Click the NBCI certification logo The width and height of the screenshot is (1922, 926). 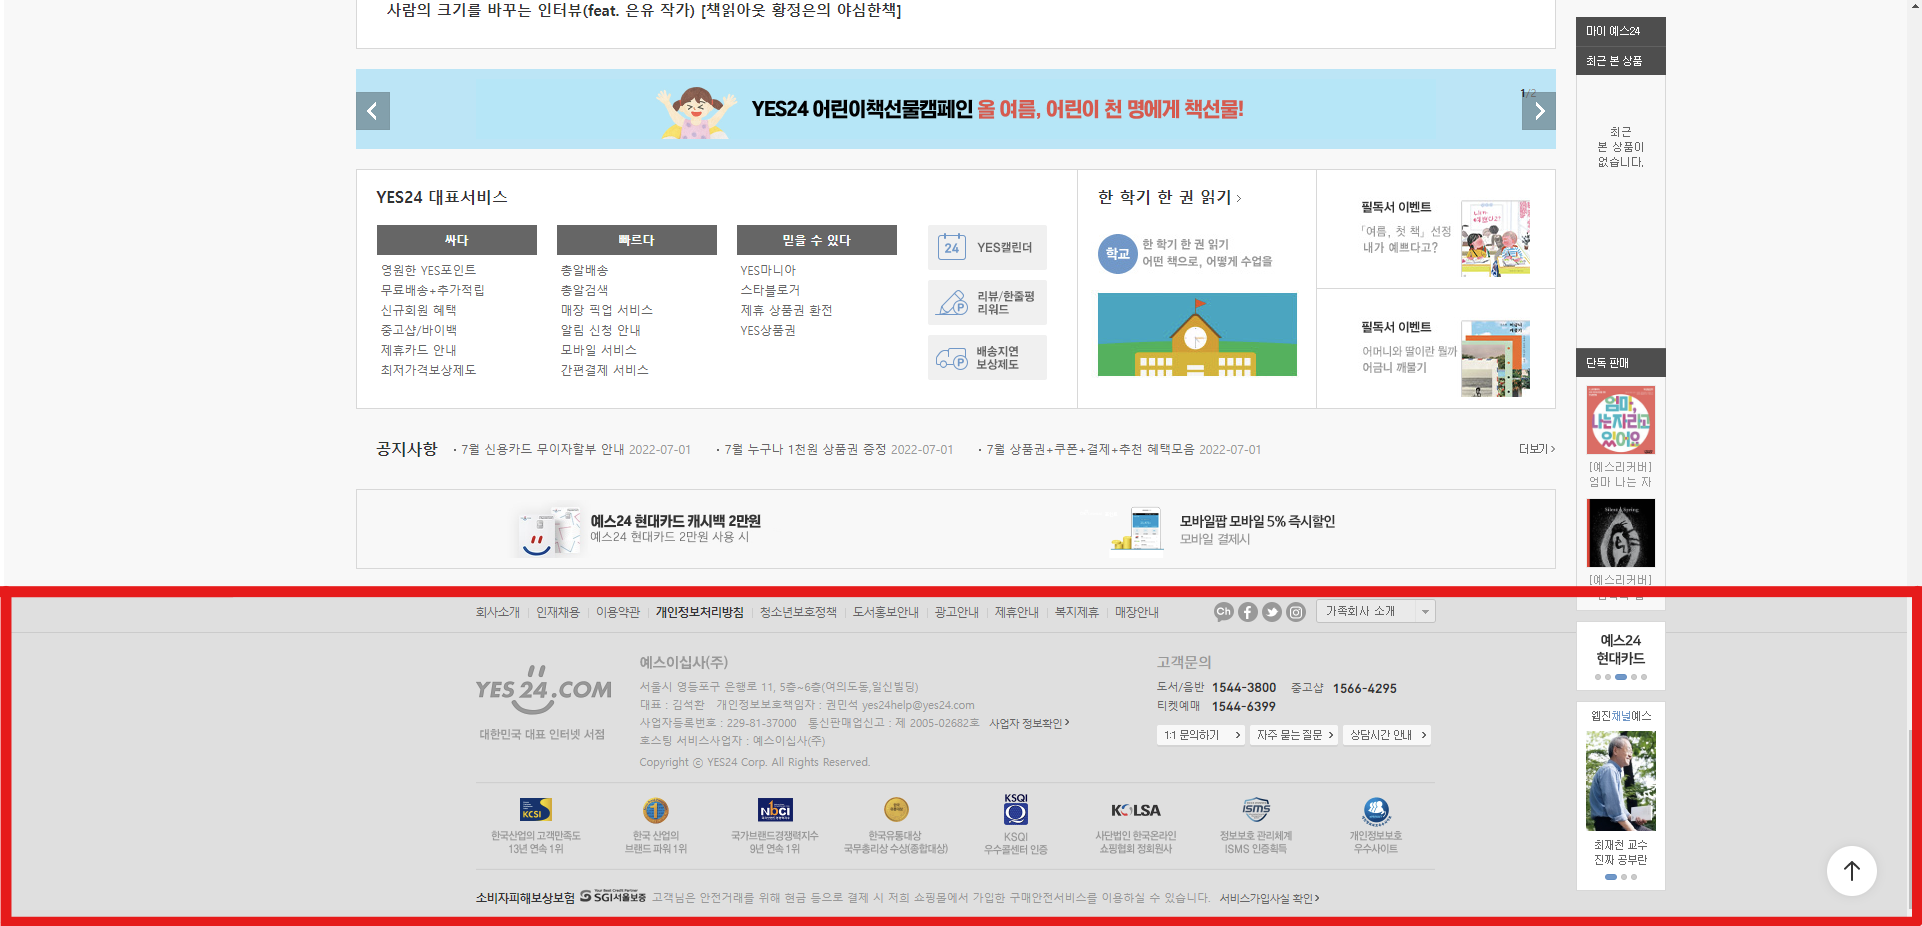coord(775,809)
